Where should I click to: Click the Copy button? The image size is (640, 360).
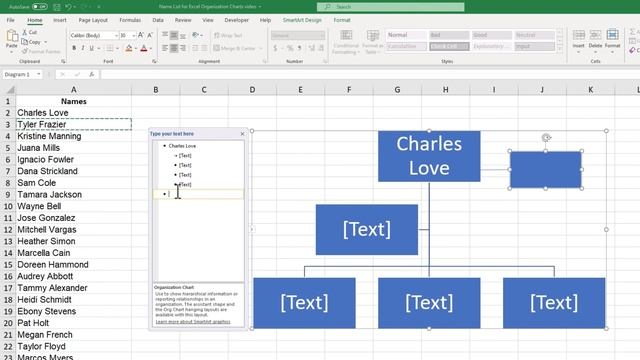[x=31, y=42]
